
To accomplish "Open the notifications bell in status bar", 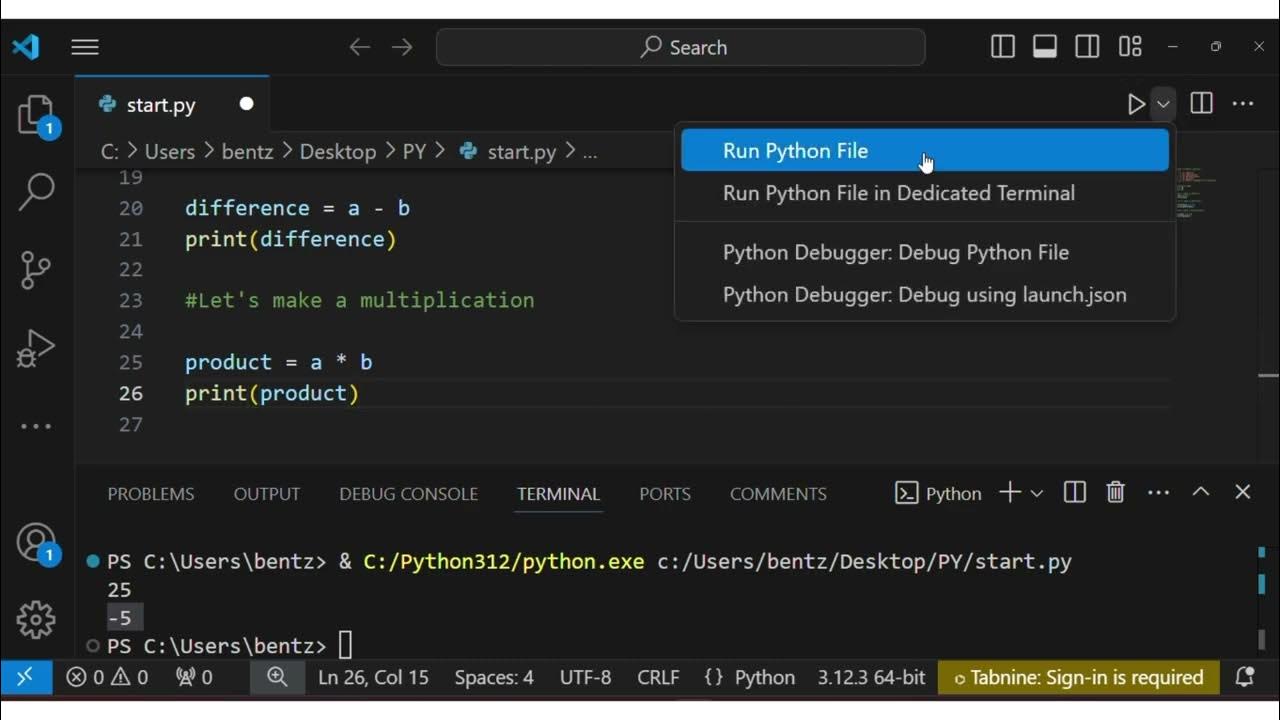I will click(1245, 677).
